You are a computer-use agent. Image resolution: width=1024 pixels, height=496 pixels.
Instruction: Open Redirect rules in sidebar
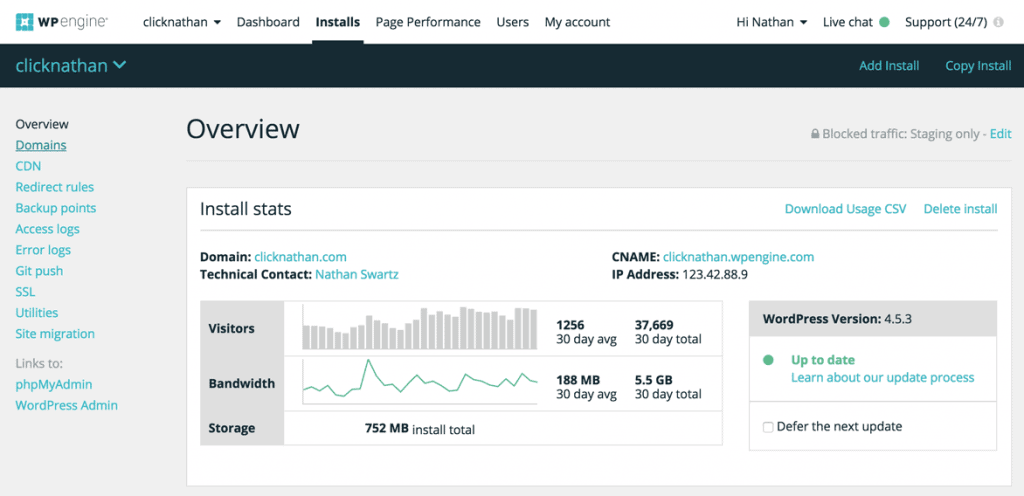[x=55, y=187]
